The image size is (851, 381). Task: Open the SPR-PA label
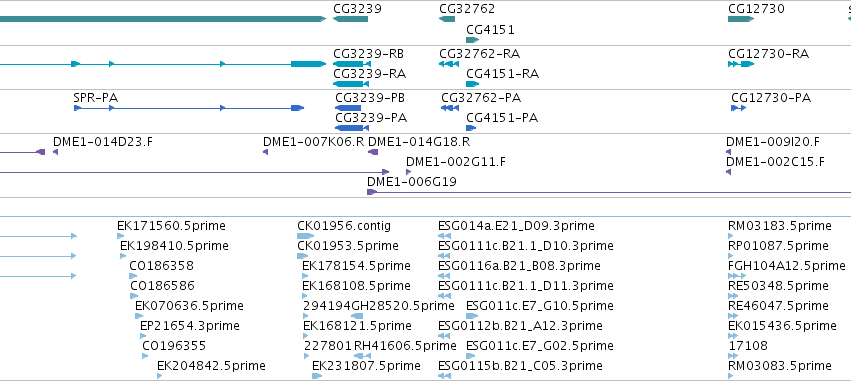[x=96, y=98]
